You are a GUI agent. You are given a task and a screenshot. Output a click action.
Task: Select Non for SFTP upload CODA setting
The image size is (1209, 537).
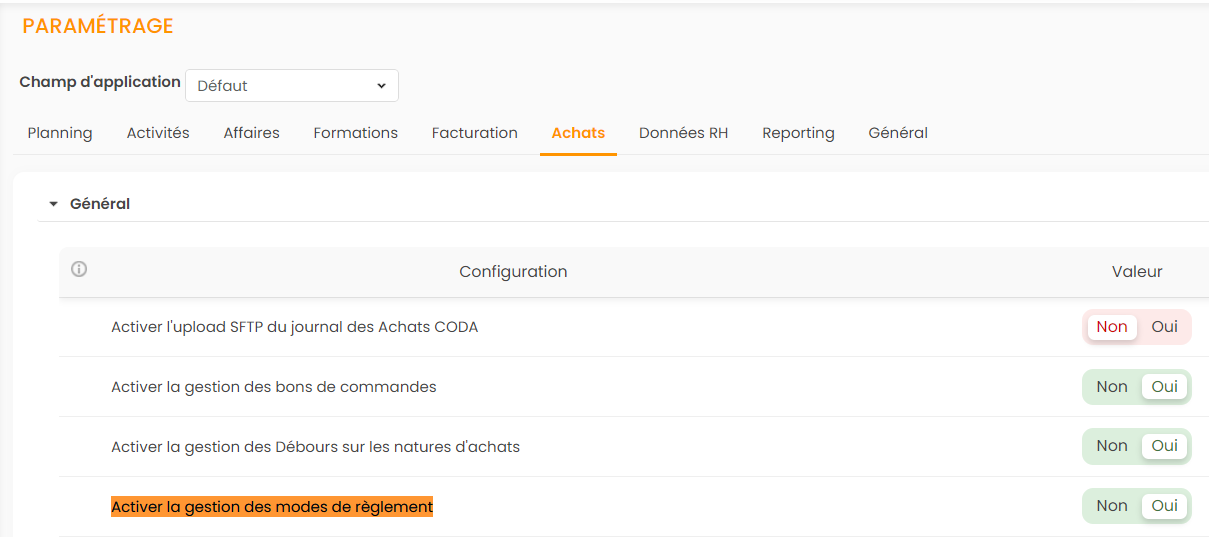click(x=1111, y=327)
